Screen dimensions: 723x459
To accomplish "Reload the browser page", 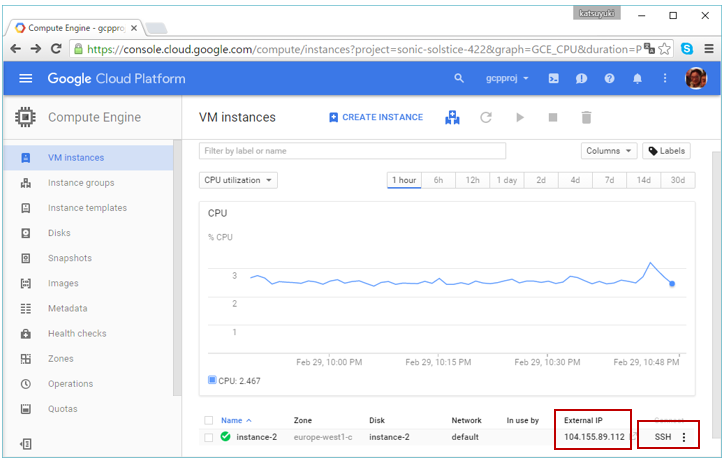I will [56, 48].
